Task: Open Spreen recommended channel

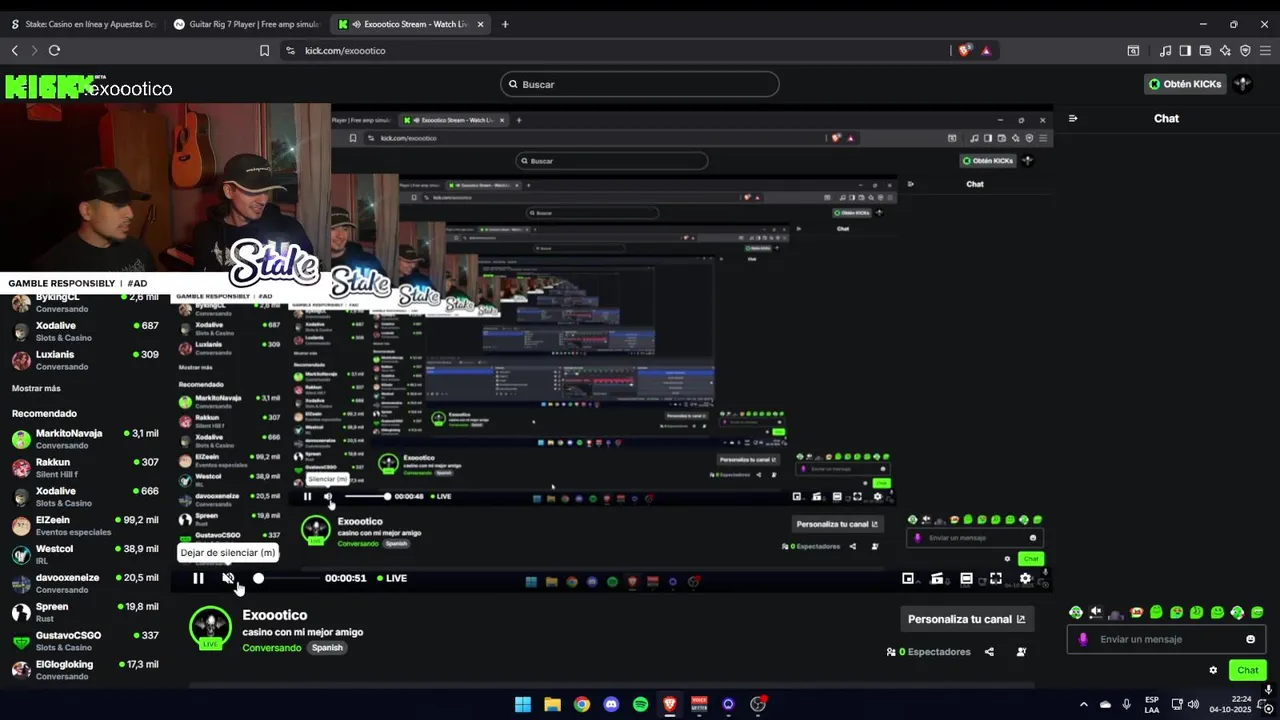Action: pyautogui.click(x=85, y=612)
